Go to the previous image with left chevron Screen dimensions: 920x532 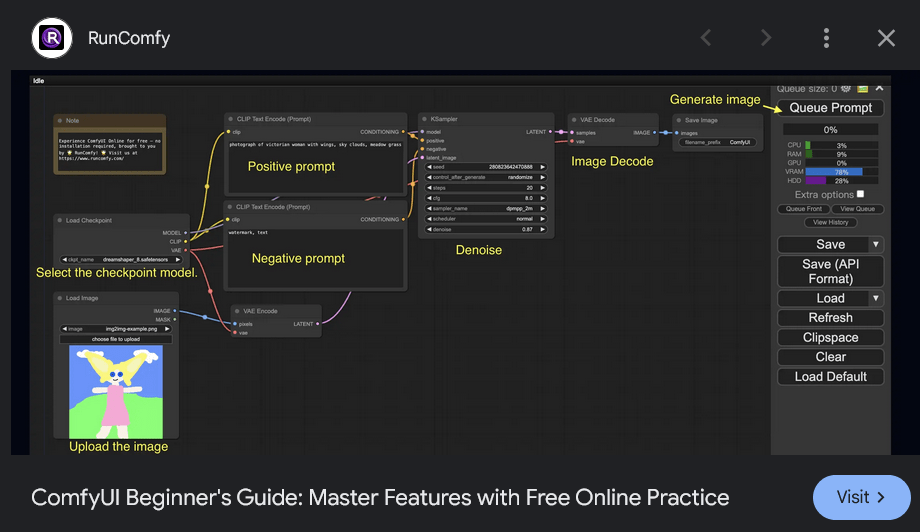[706, 38]
